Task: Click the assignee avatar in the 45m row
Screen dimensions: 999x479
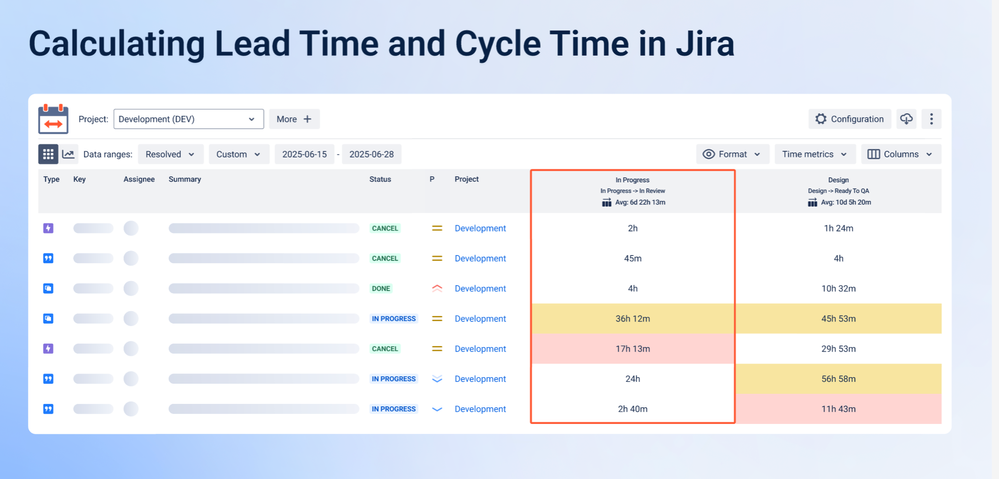Action: pos(131,258)
